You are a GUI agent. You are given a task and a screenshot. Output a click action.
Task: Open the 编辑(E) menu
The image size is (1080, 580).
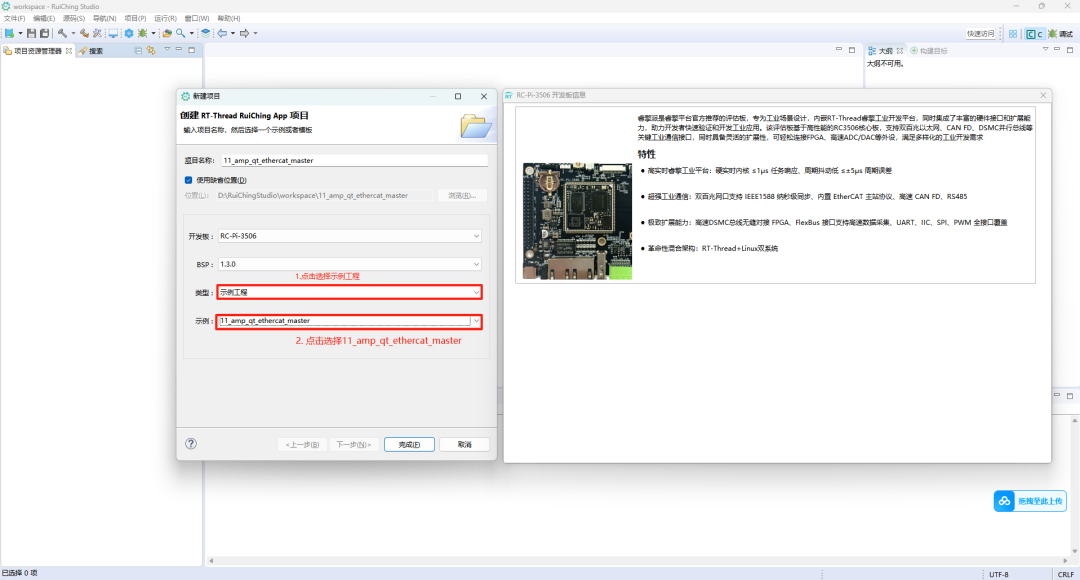pyautogui.click(x=44, y=19)
